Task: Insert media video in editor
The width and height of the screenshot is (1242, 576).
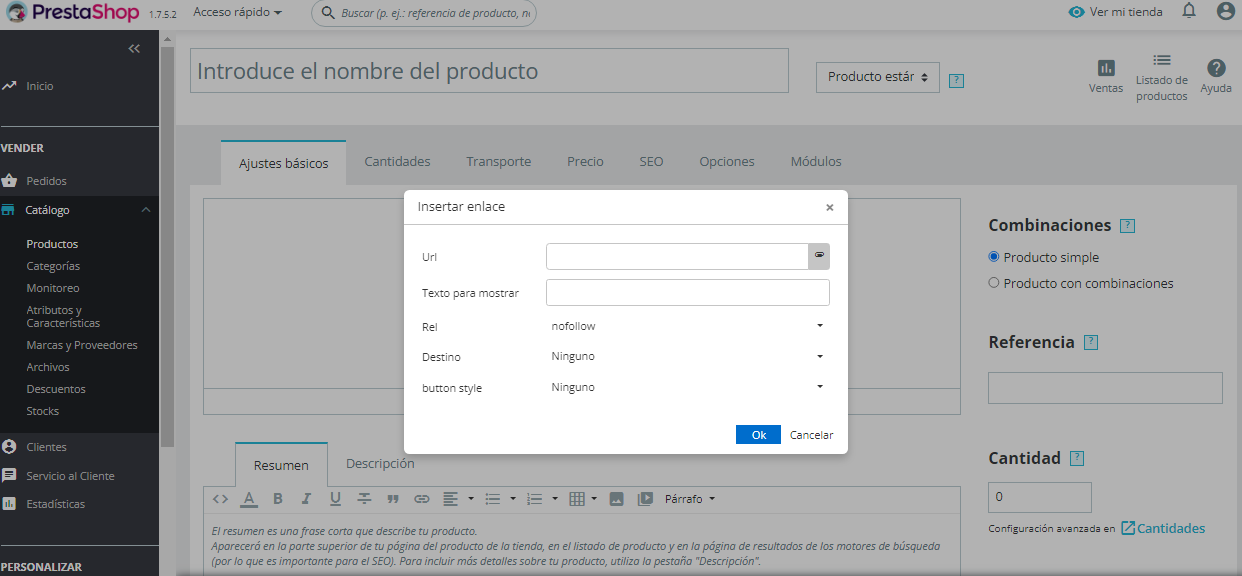Action: pos(645,498)
